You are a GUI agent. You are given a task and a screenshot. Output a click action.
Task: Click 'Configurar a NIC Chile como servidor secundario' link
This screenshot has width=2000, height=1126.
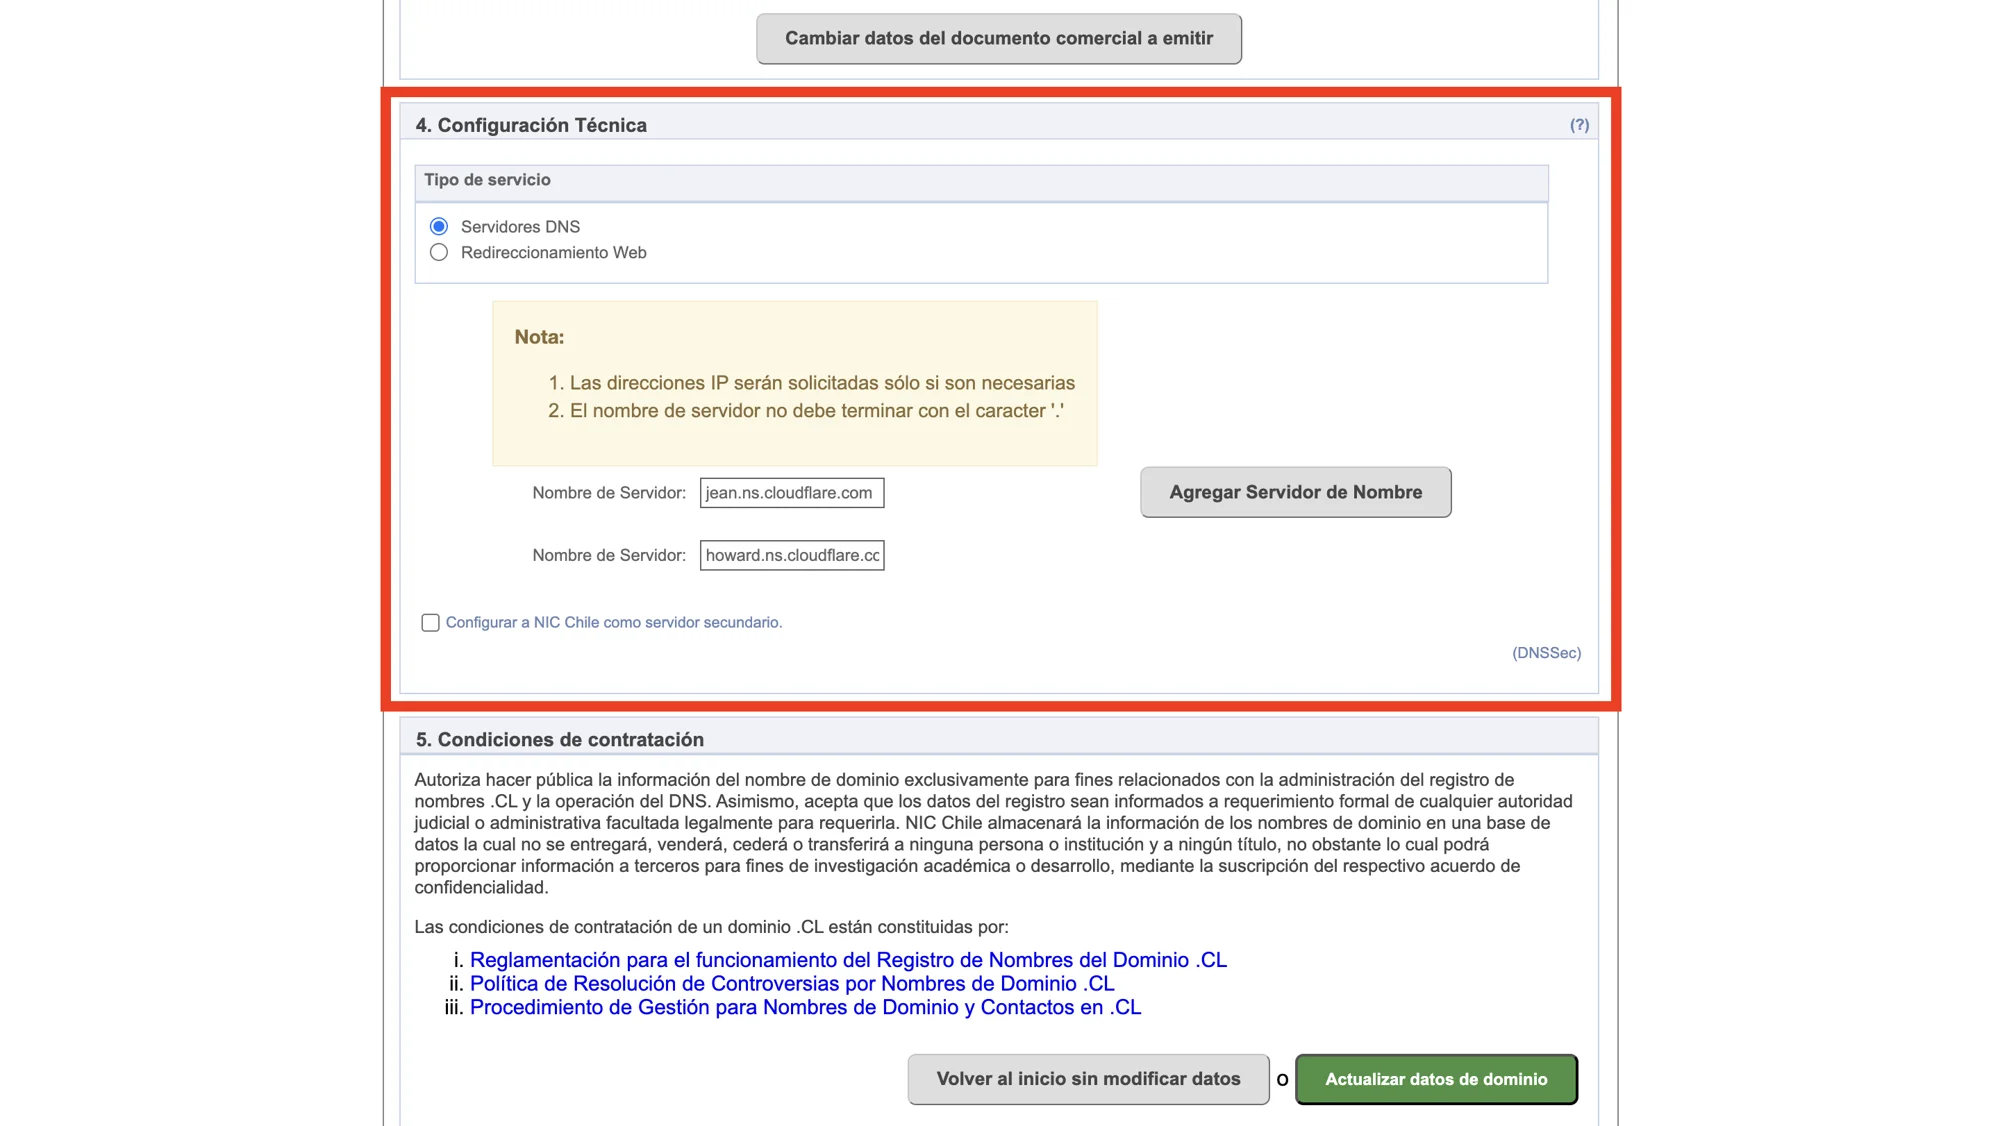613,622
